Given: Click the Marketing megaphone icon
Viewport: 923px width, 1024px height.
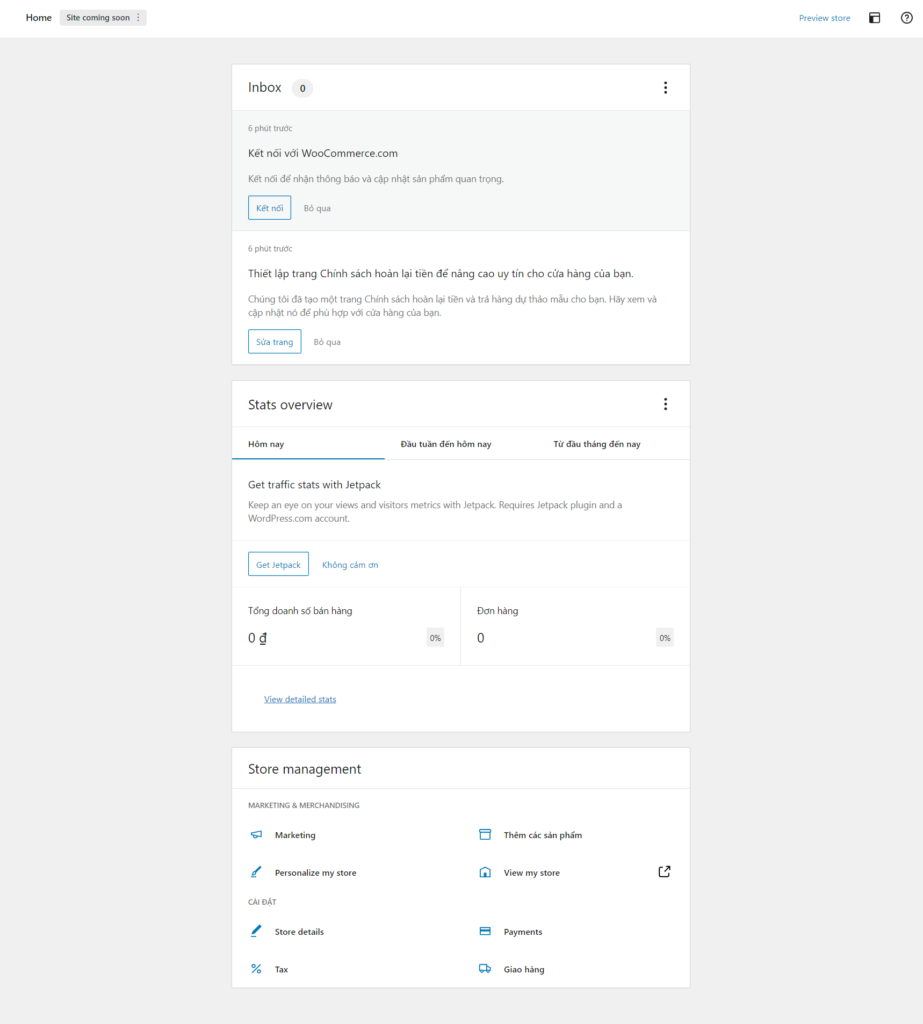Looking at the screenshot, I should [256, 835].
